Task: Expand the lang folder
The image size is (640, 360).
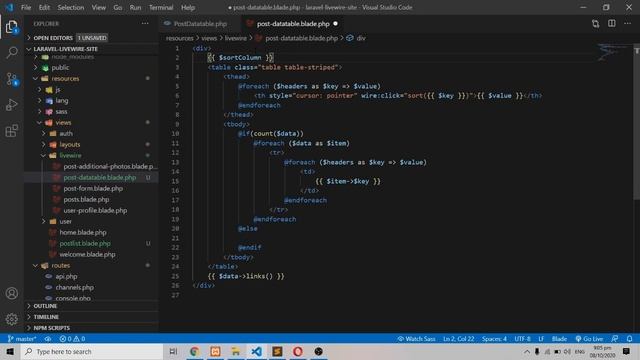Action: point(62,100)
